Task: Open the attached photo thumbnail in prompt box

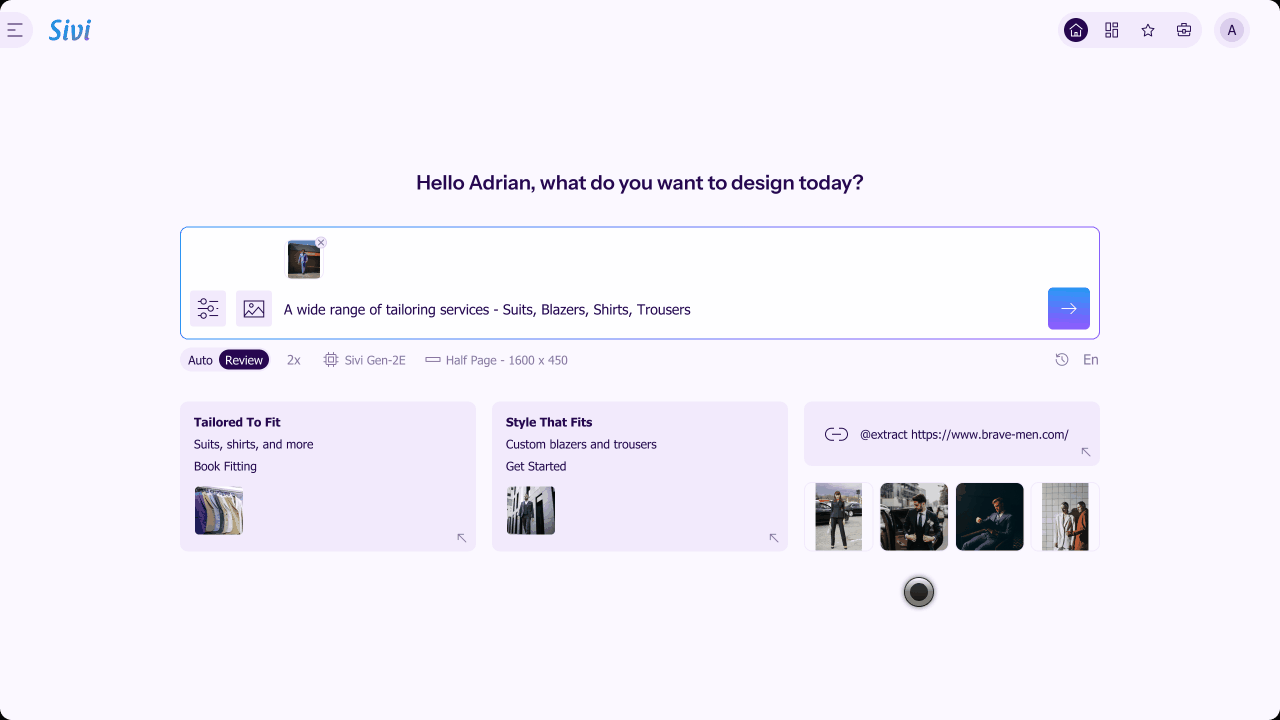Action: [304, 259]
